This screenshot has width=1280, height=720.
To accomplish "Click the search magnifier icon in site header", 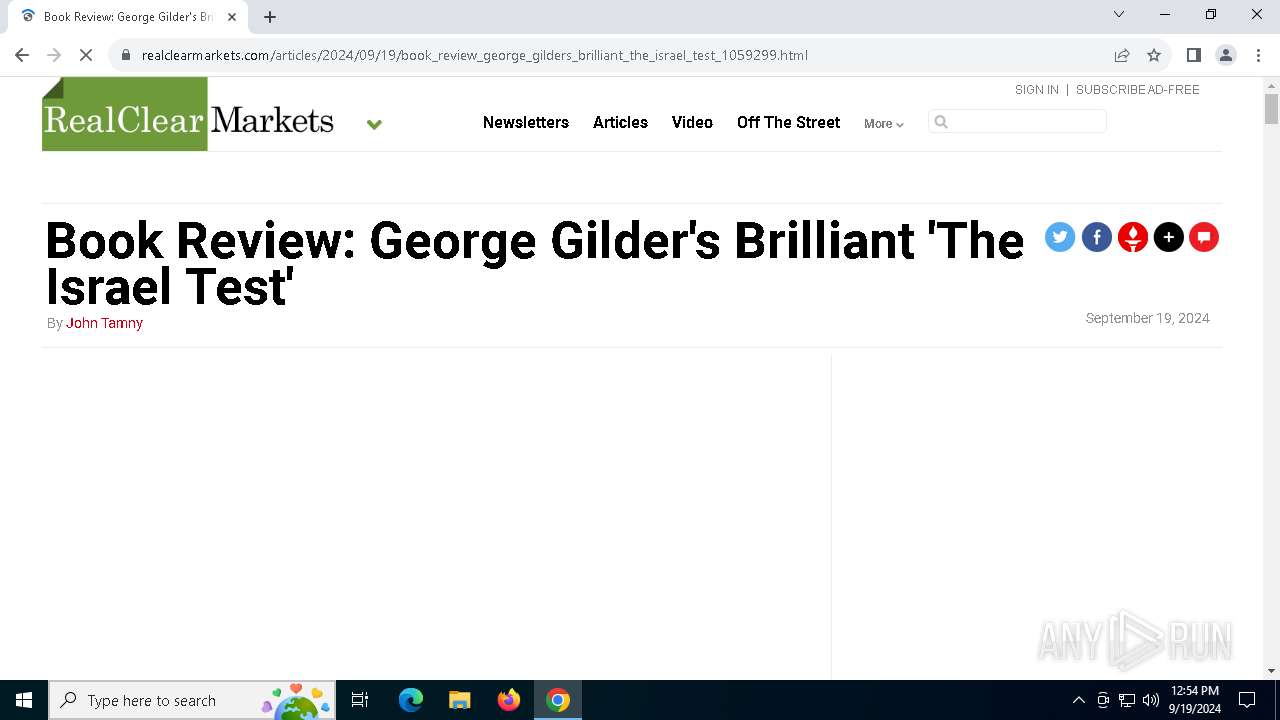I will tap(941, 122).
